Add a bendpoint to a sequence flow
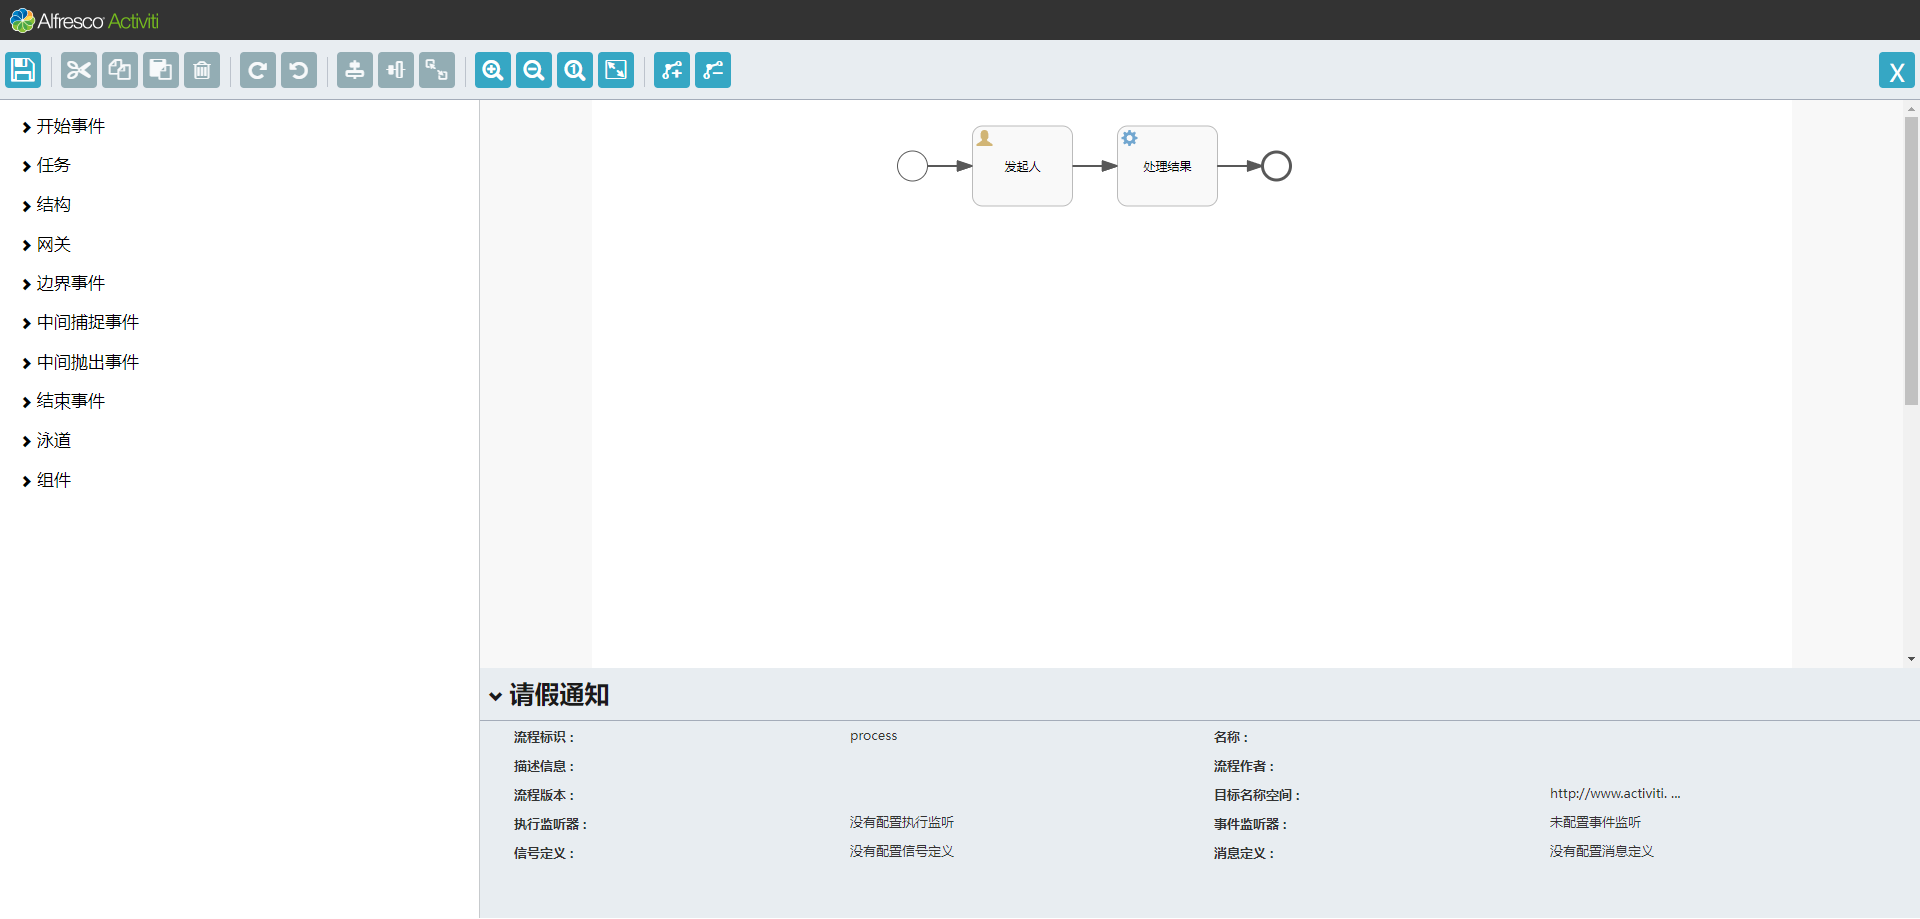The image size is (1920, 919). pos(671,70)
